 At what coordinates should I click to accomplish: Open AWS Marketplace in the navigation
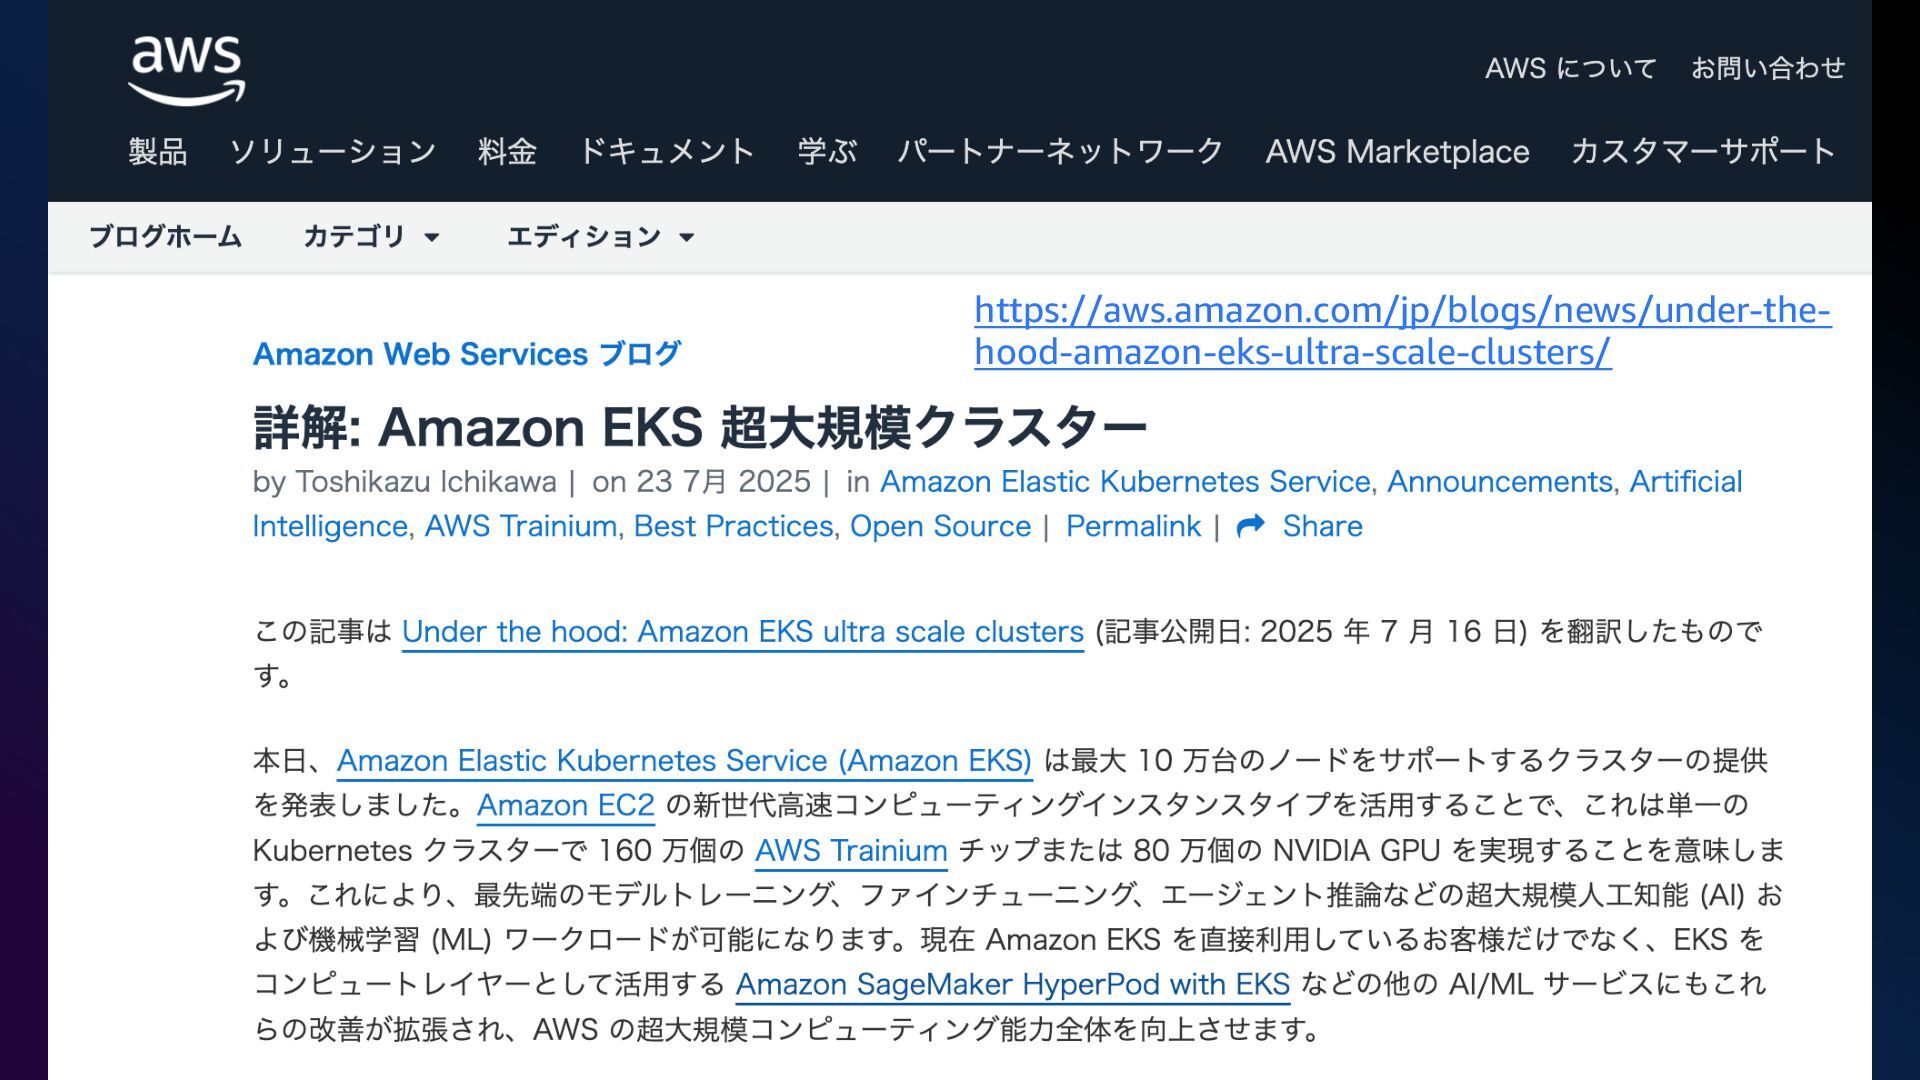[1397, 152]
